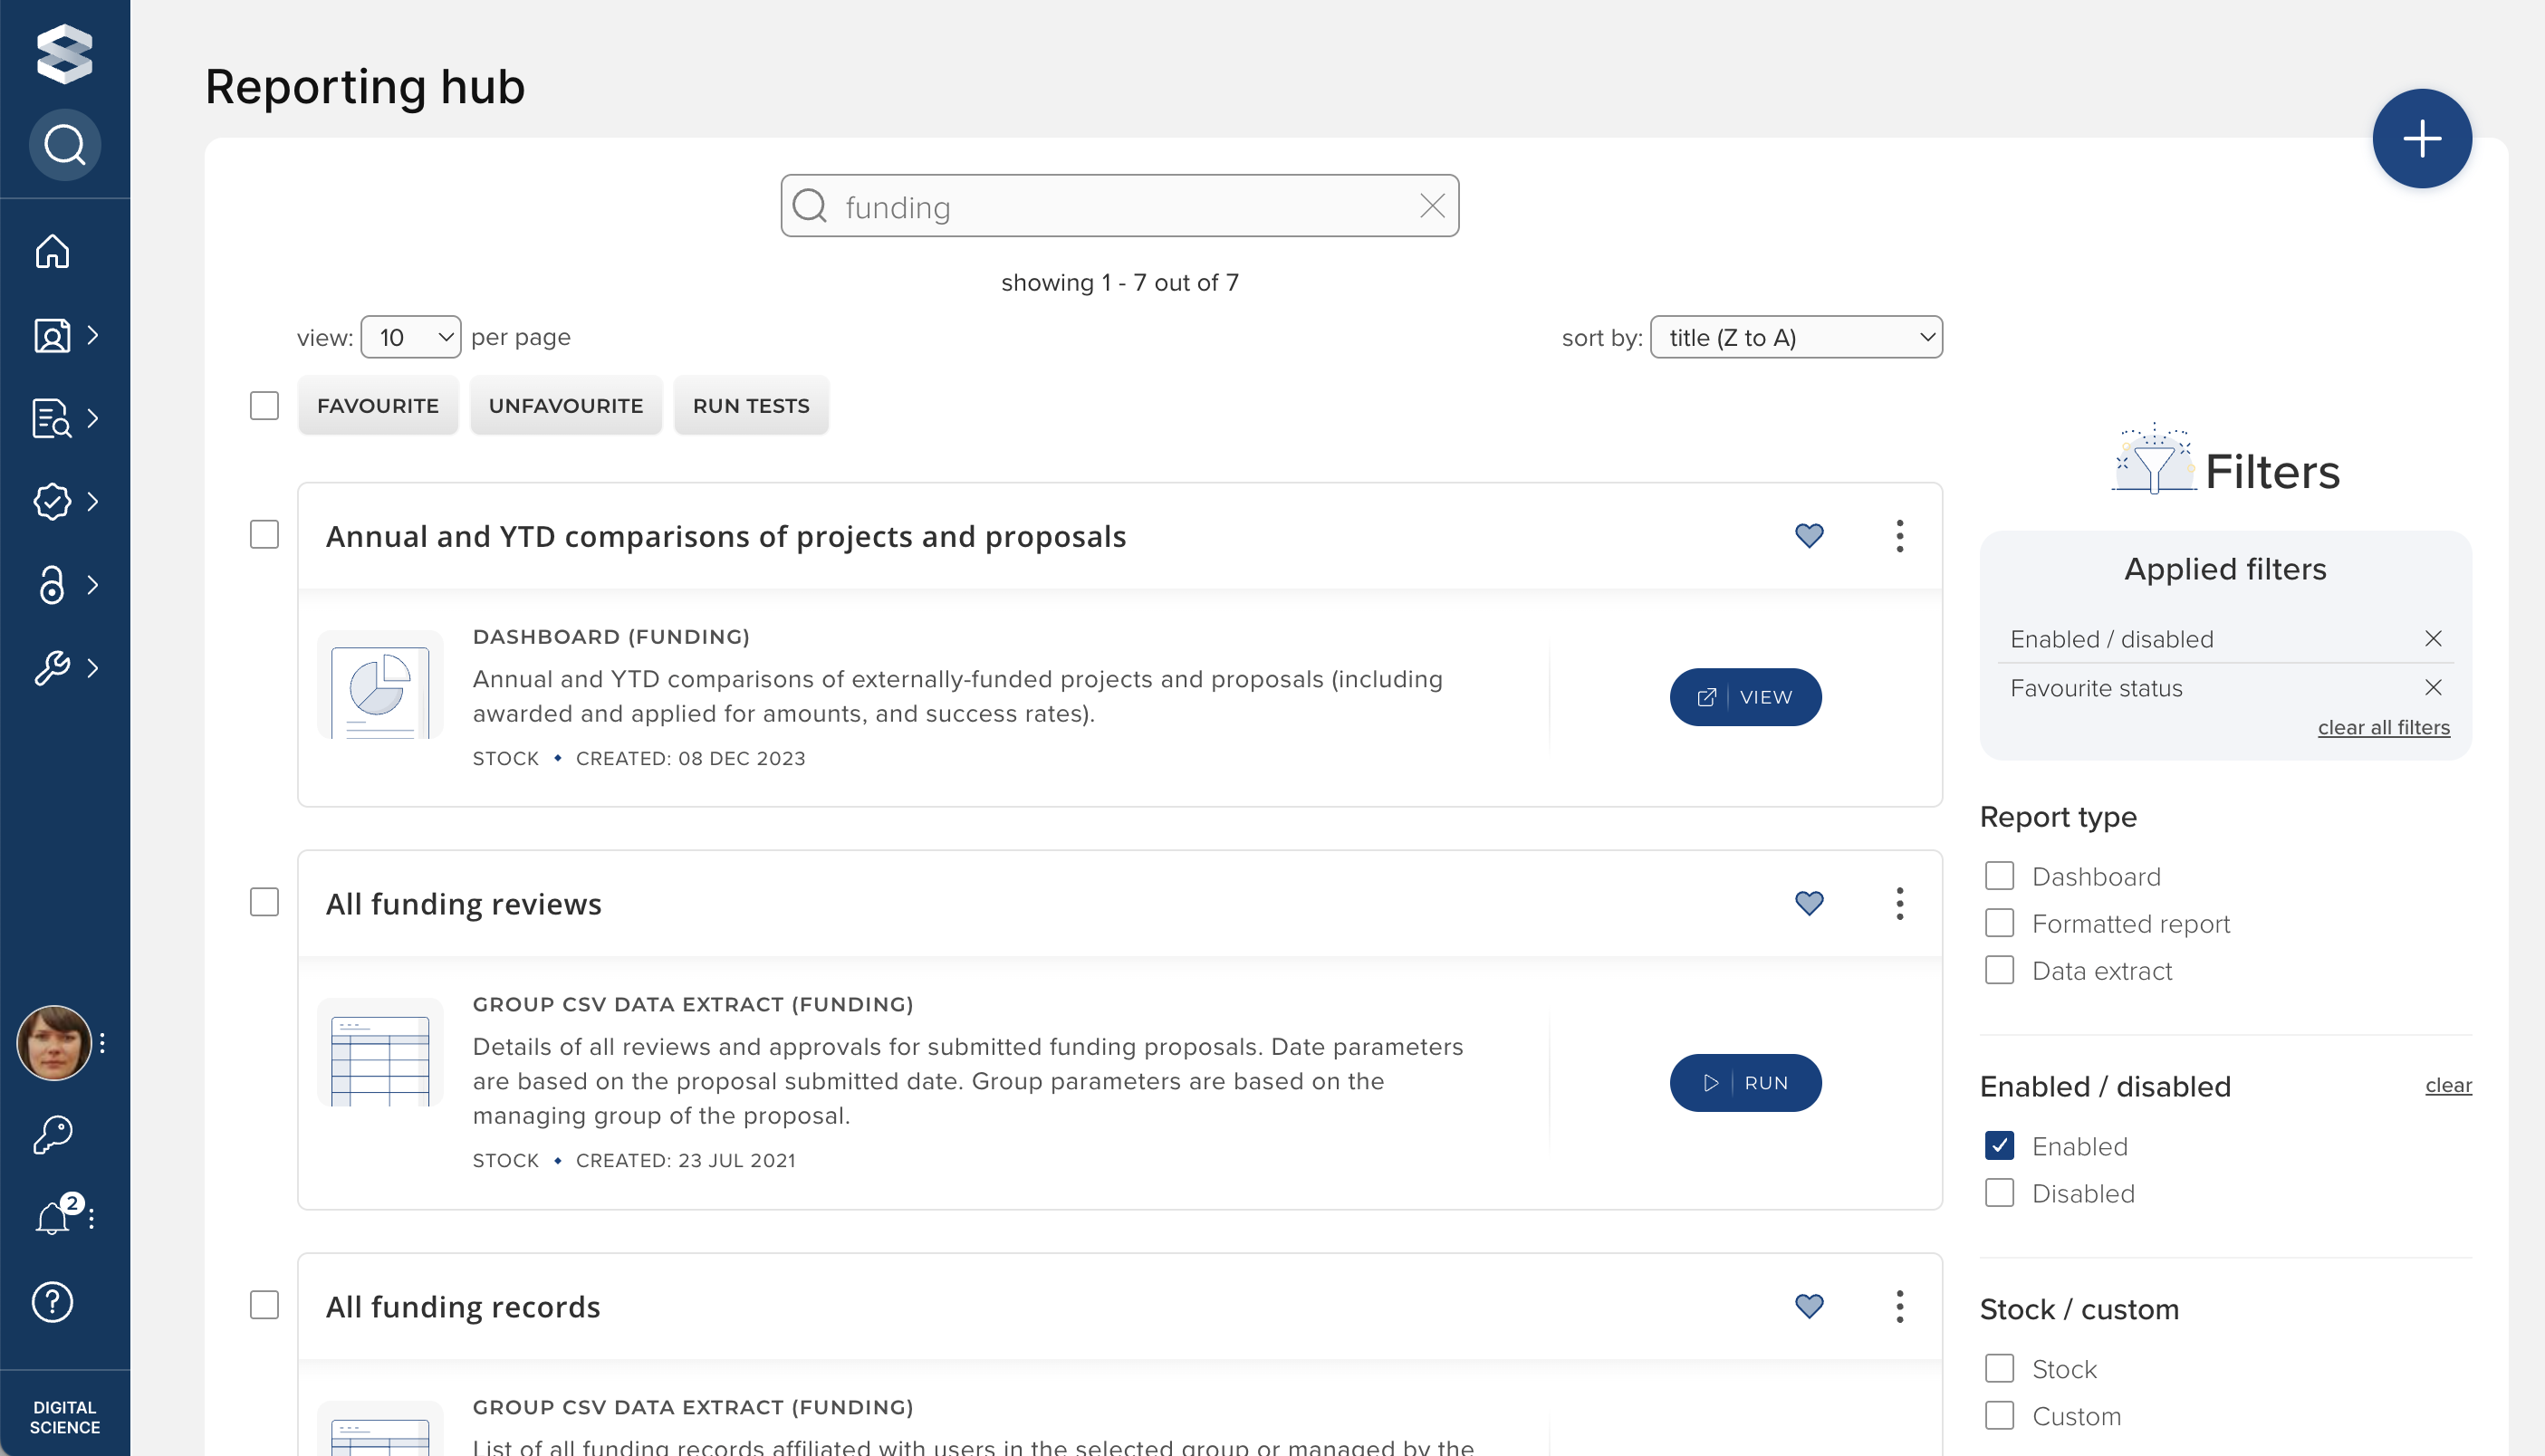This screenshot has width=2545, height=1456.
Task: Open notifications bell with badge
Action: [53, 1217]
